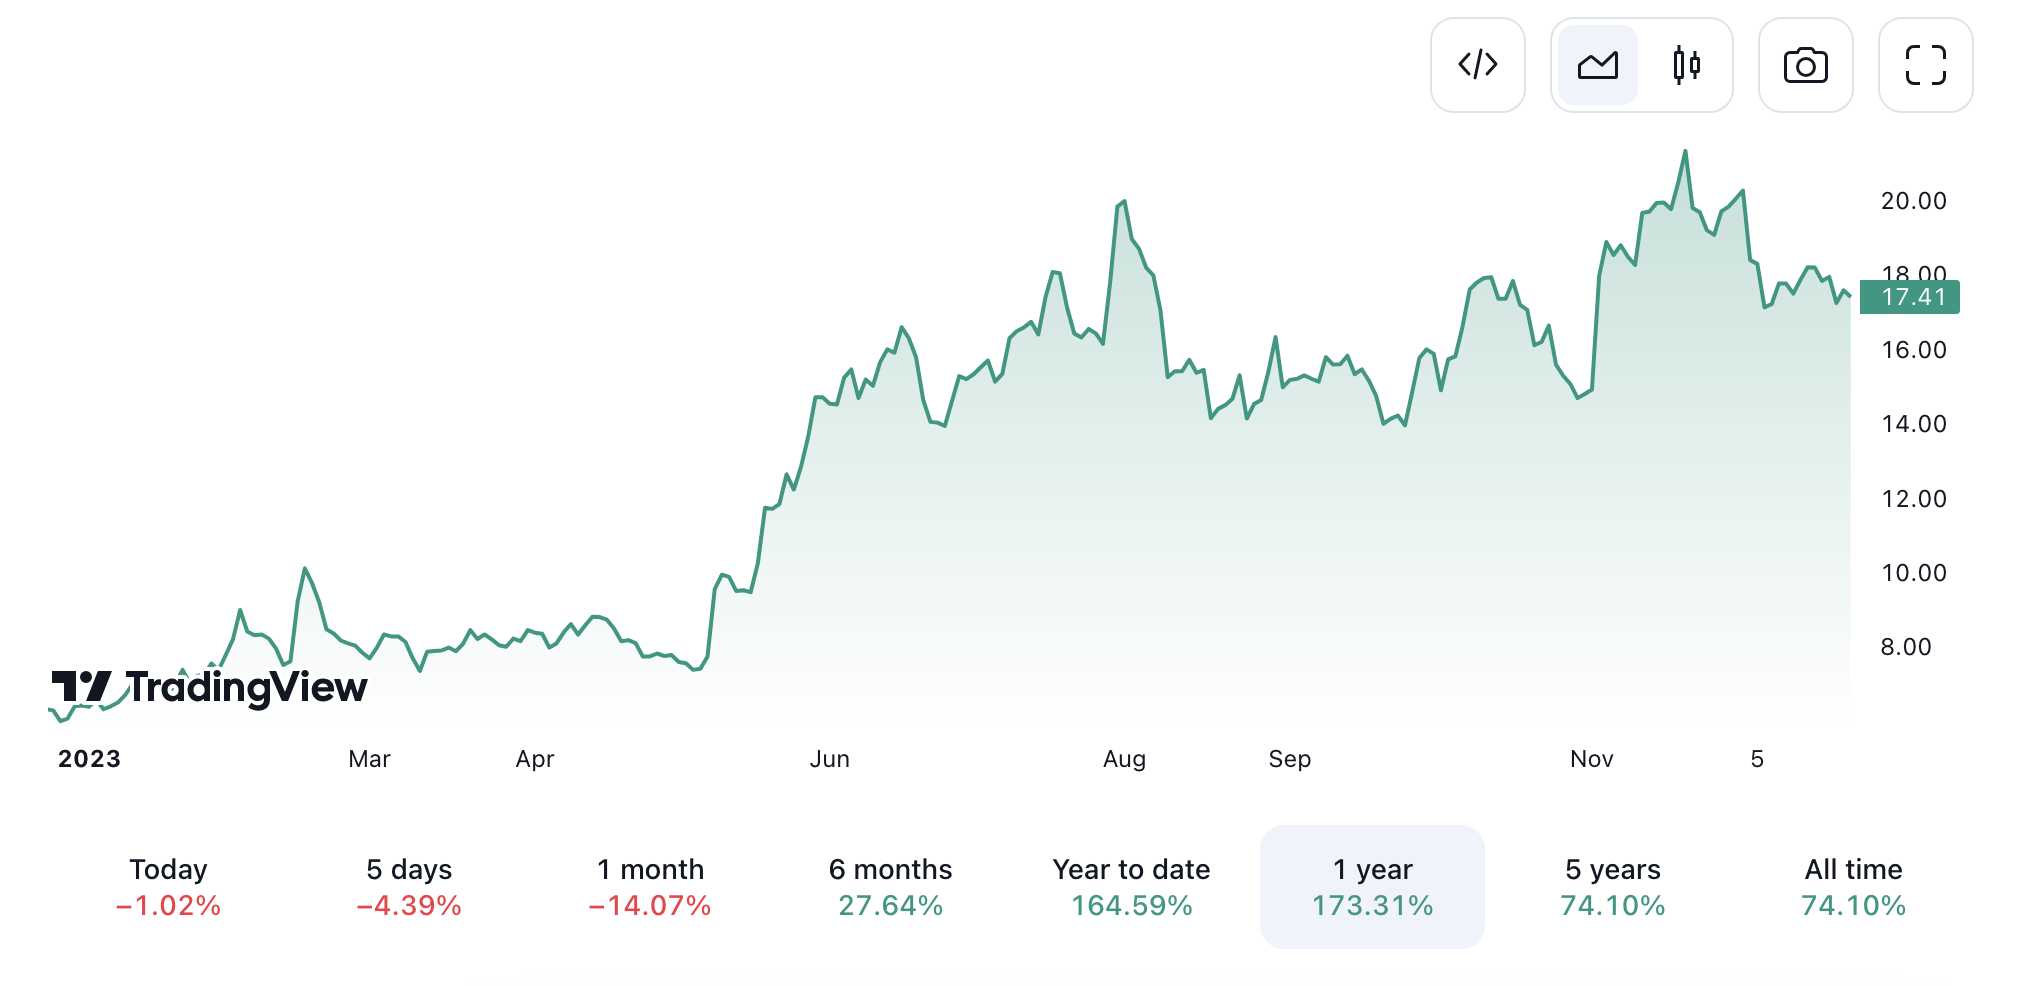Enter fullscreen chart mode

click(x=1925, y=65)
